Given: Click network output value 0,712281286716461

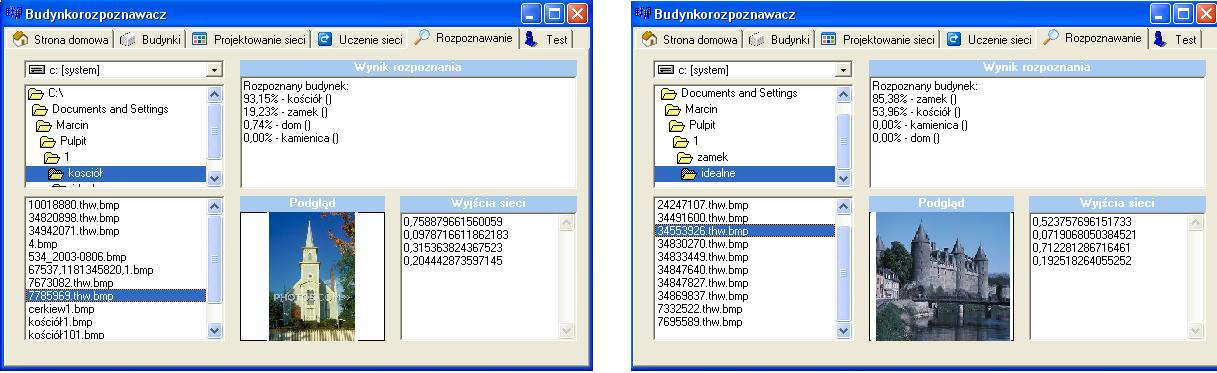Looking at the screenshot, I should click(1082, 247).
